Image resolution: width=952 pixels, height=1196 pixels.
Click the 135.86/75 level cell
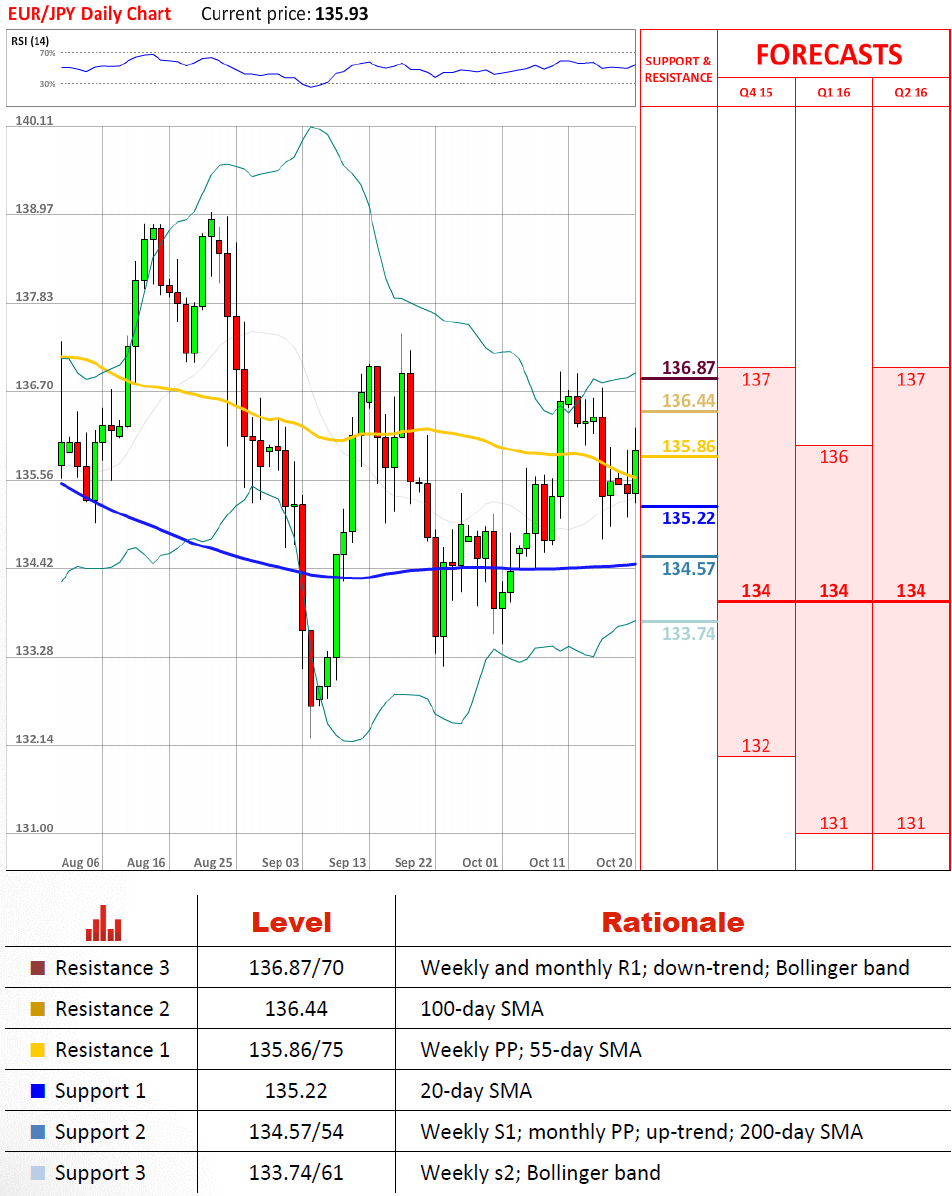click(296, 1050)
